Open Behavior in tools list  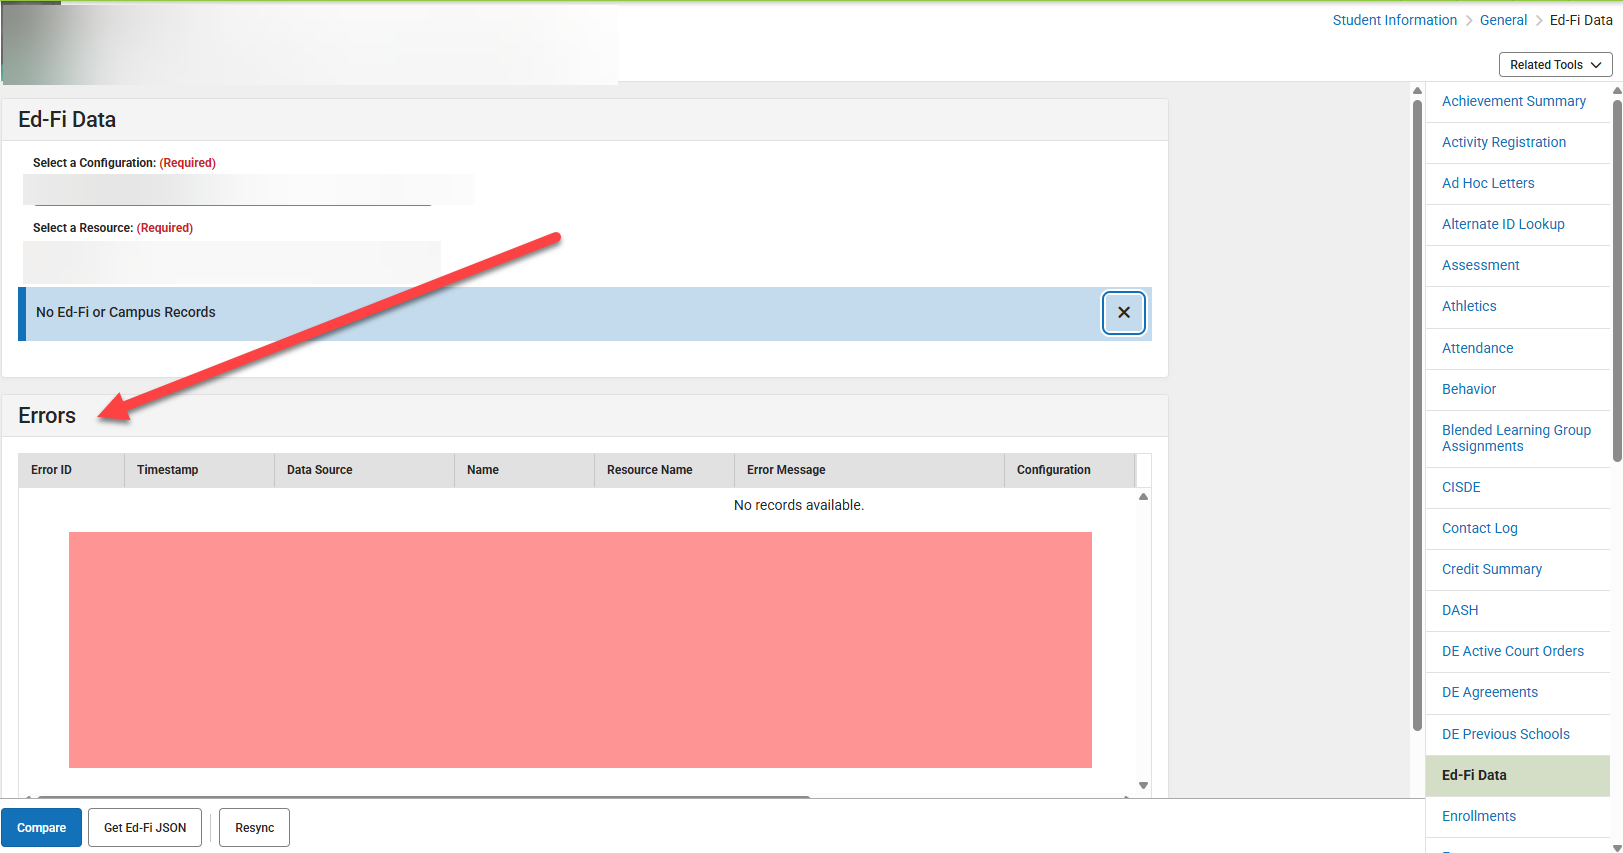(1469, 389)
